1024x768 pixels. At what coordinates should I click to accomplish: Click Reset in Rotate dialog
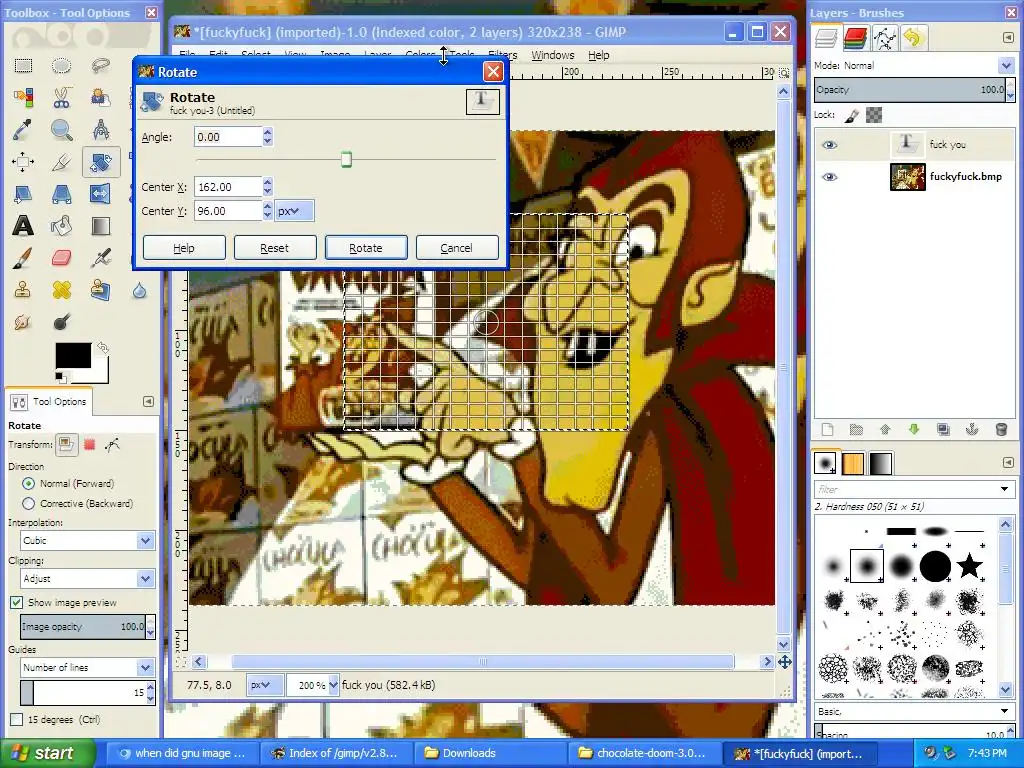point(274,248)
